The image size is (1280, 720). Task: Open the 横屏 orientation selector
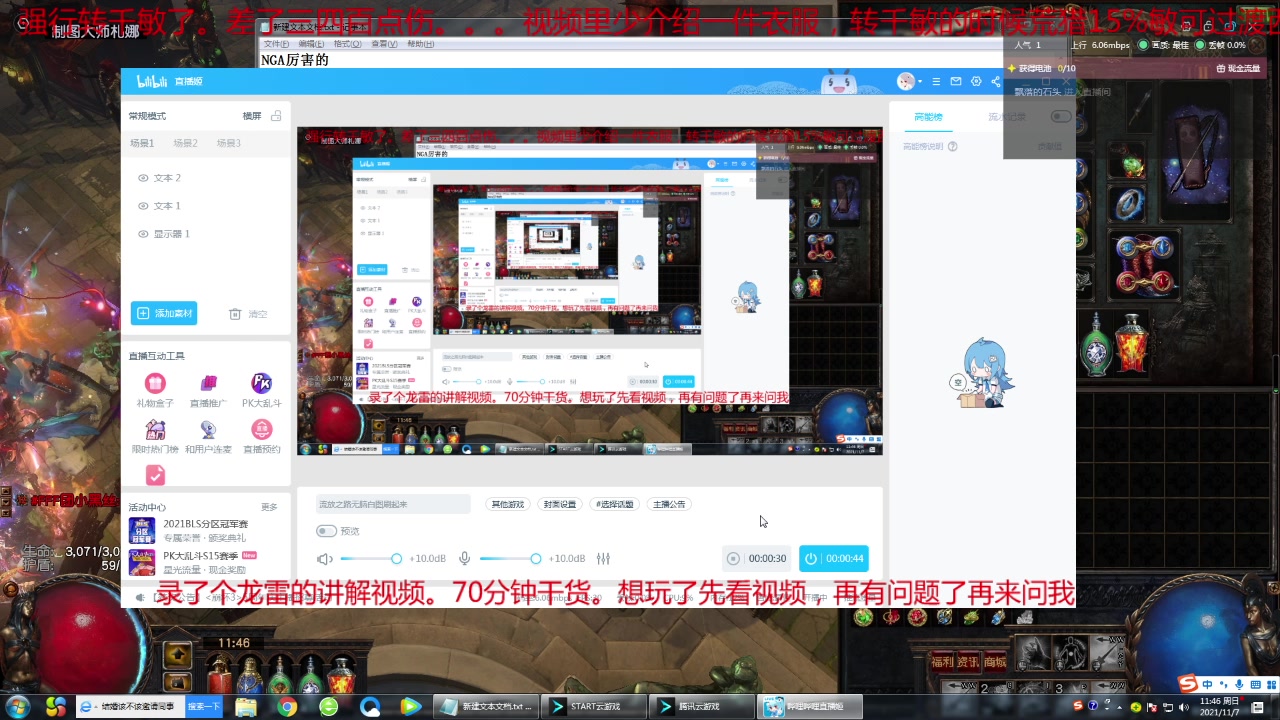[x=252, y=116]
